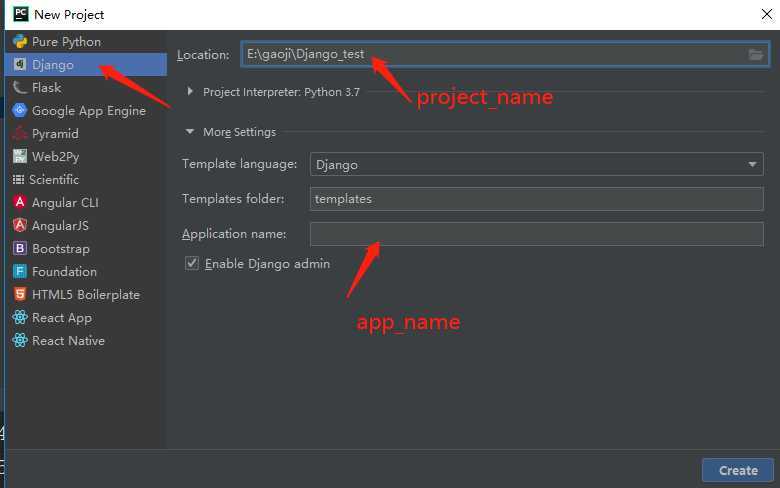
Task: Click the AngularJS shield icon
Action: click(x=20, y=225)
